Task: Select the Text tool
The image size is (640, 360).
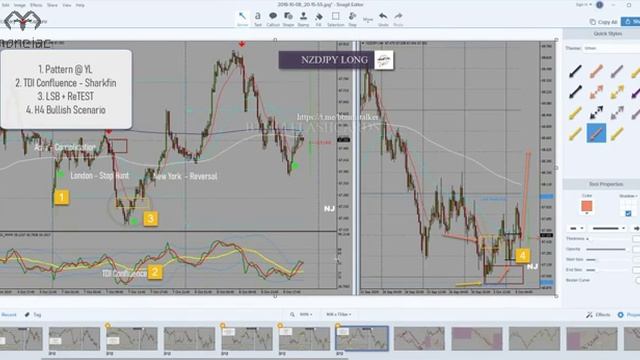Action: [x=258, y=19]
